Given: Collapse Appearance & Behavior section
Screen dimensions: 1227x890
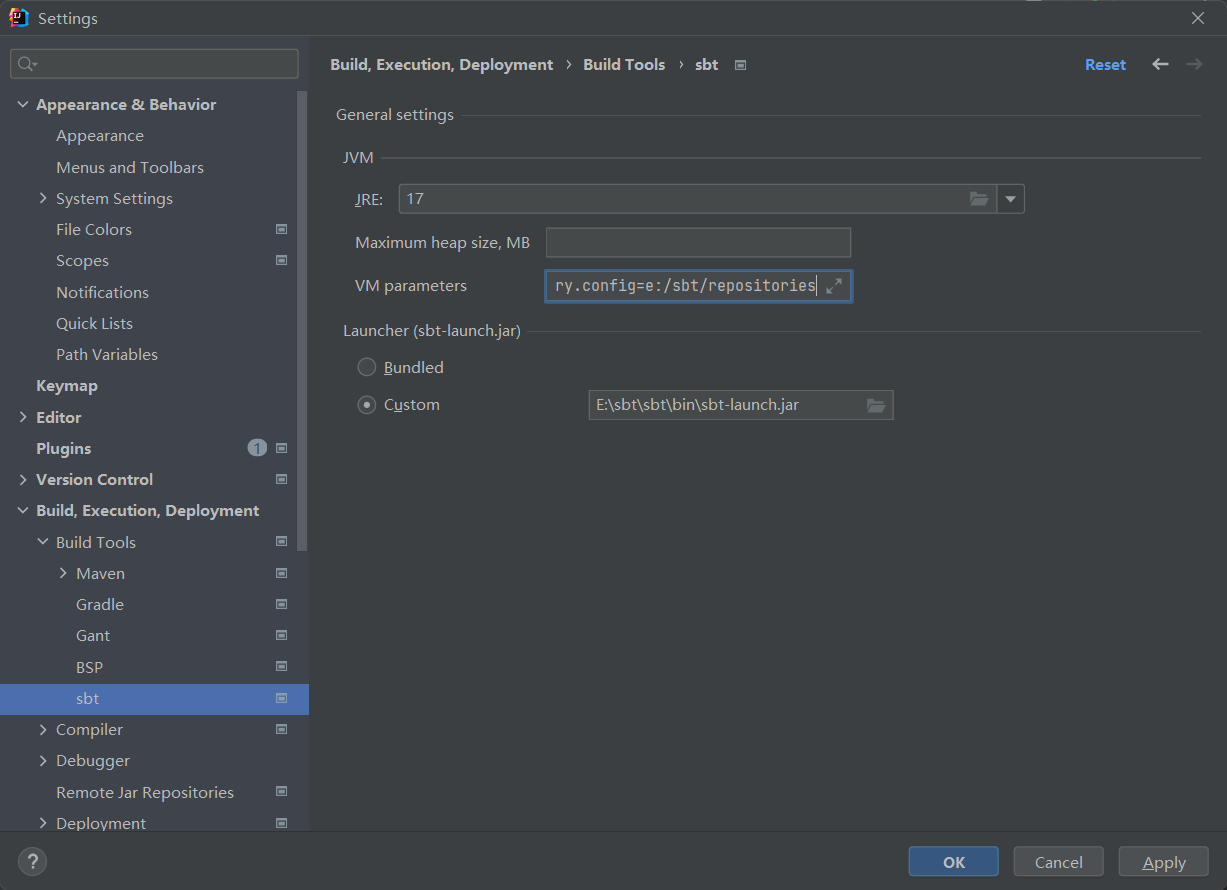Looking at the screenshot, I should tap(23, 104).
